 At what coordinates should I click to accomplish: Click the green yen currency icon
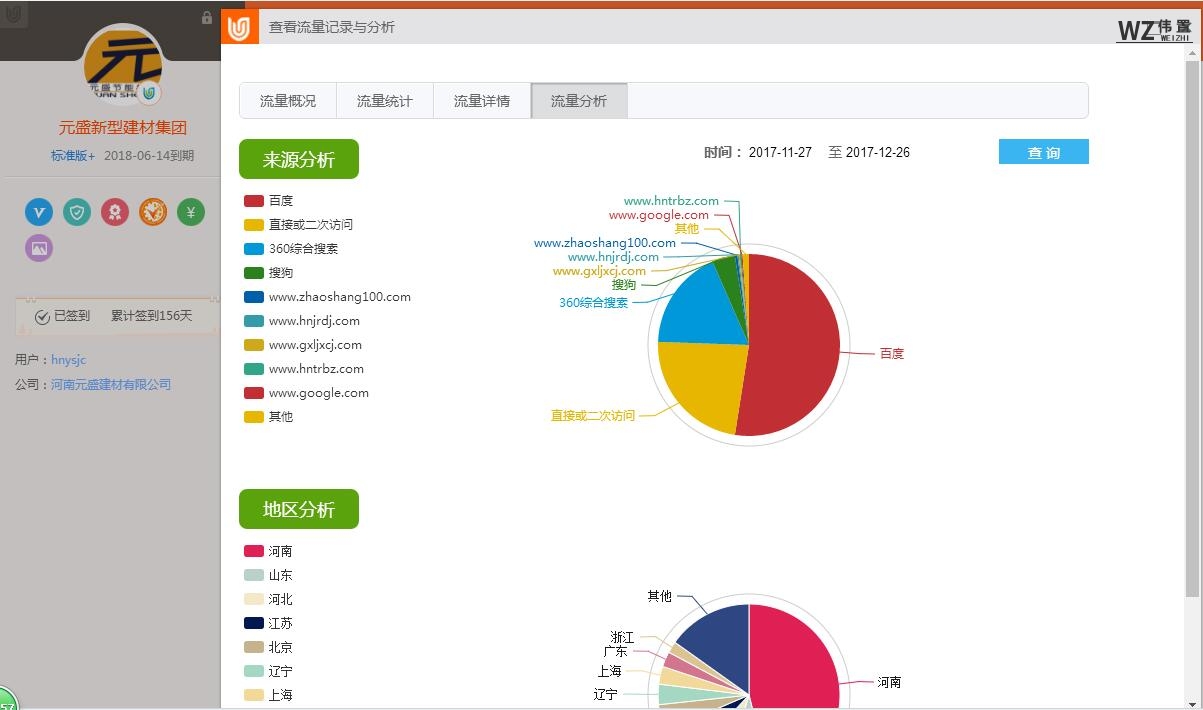click(191, 212)
